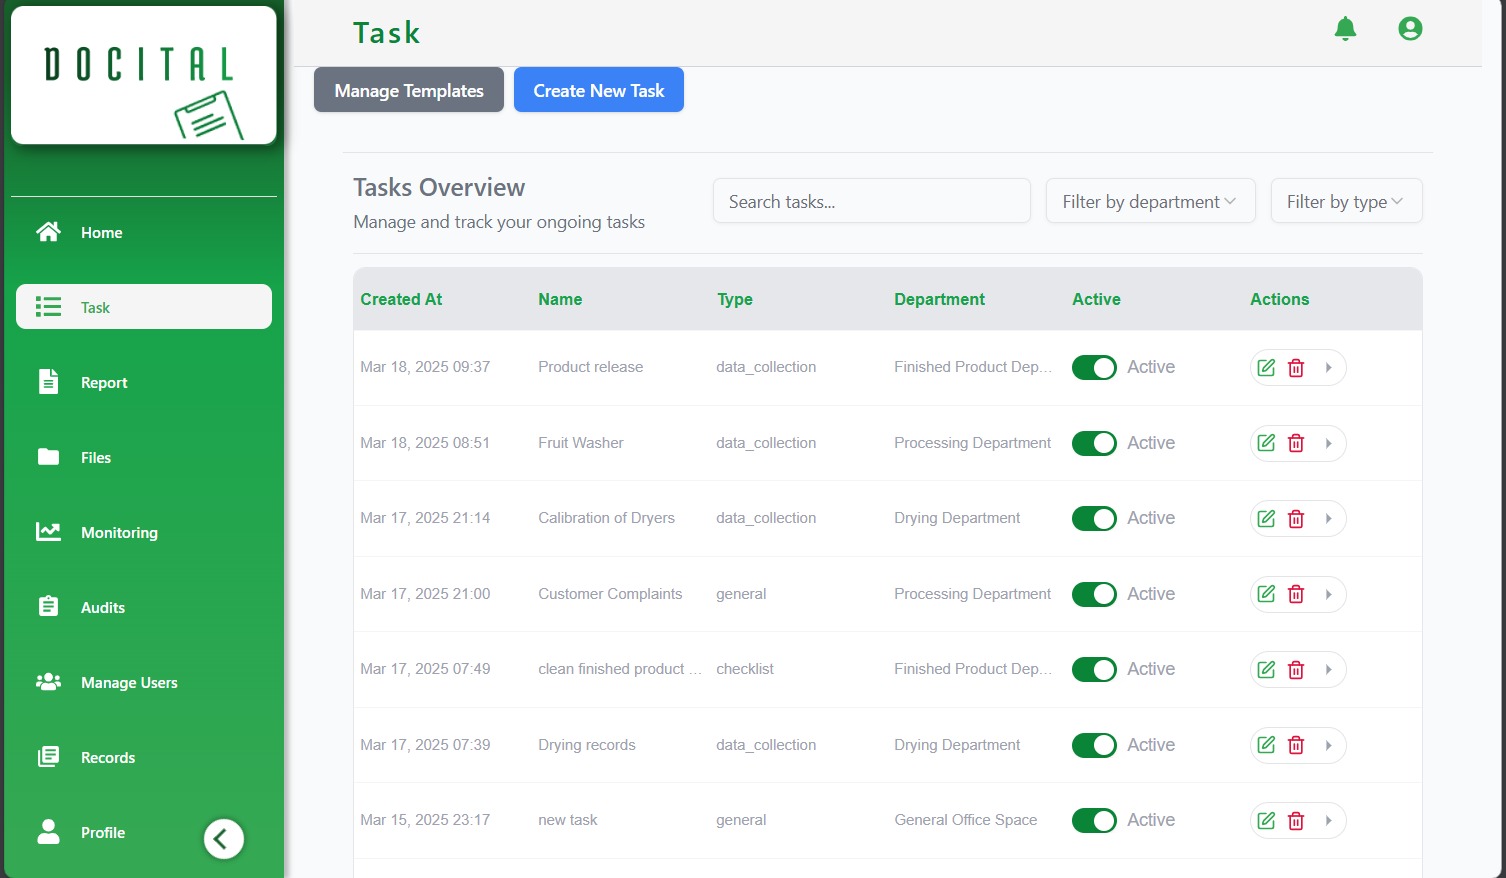
Task: Edit the Customer Complaints task
Action: pyautogui.click(x=1266, y=594)
